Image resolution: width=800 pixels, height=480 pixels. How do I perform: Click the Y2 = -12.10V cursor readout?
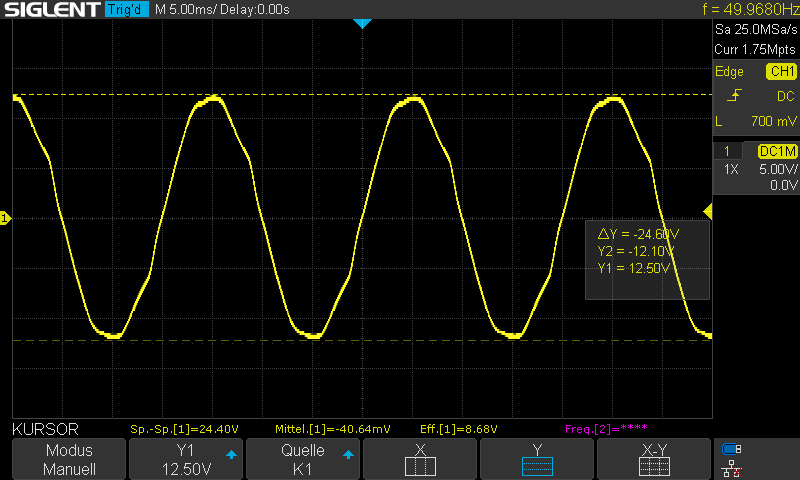click(x=636, y=251)
